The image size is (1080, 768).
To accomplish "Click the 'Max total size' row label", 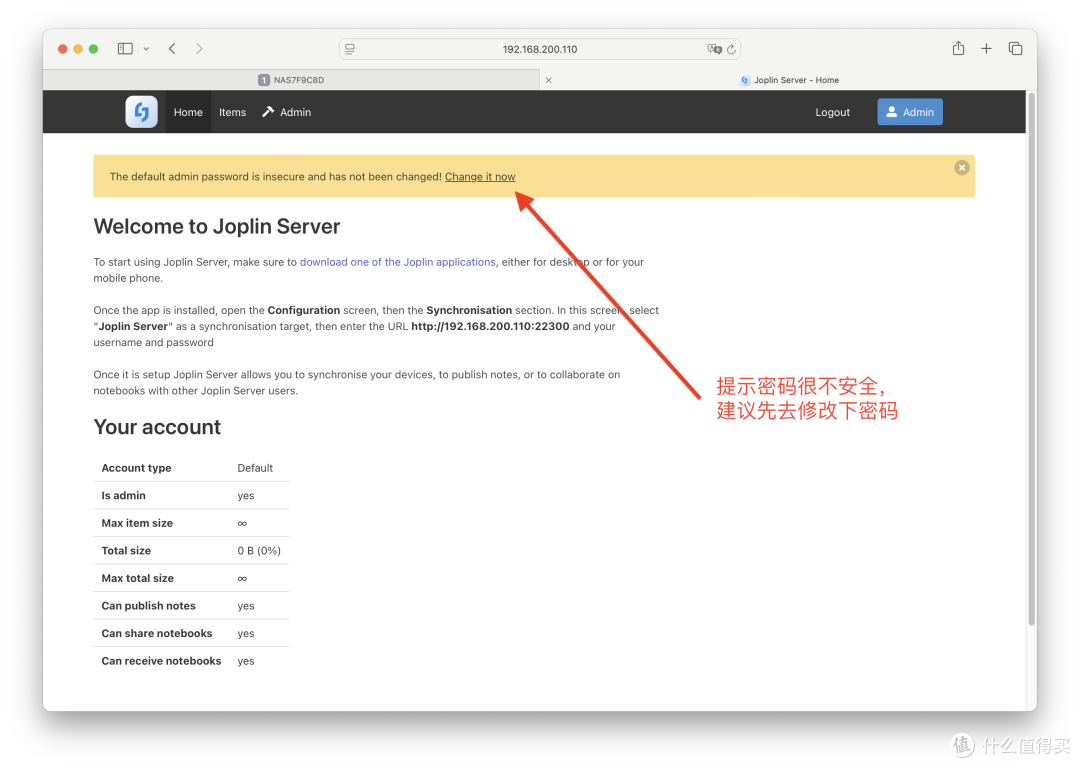I will pos(138,578).
